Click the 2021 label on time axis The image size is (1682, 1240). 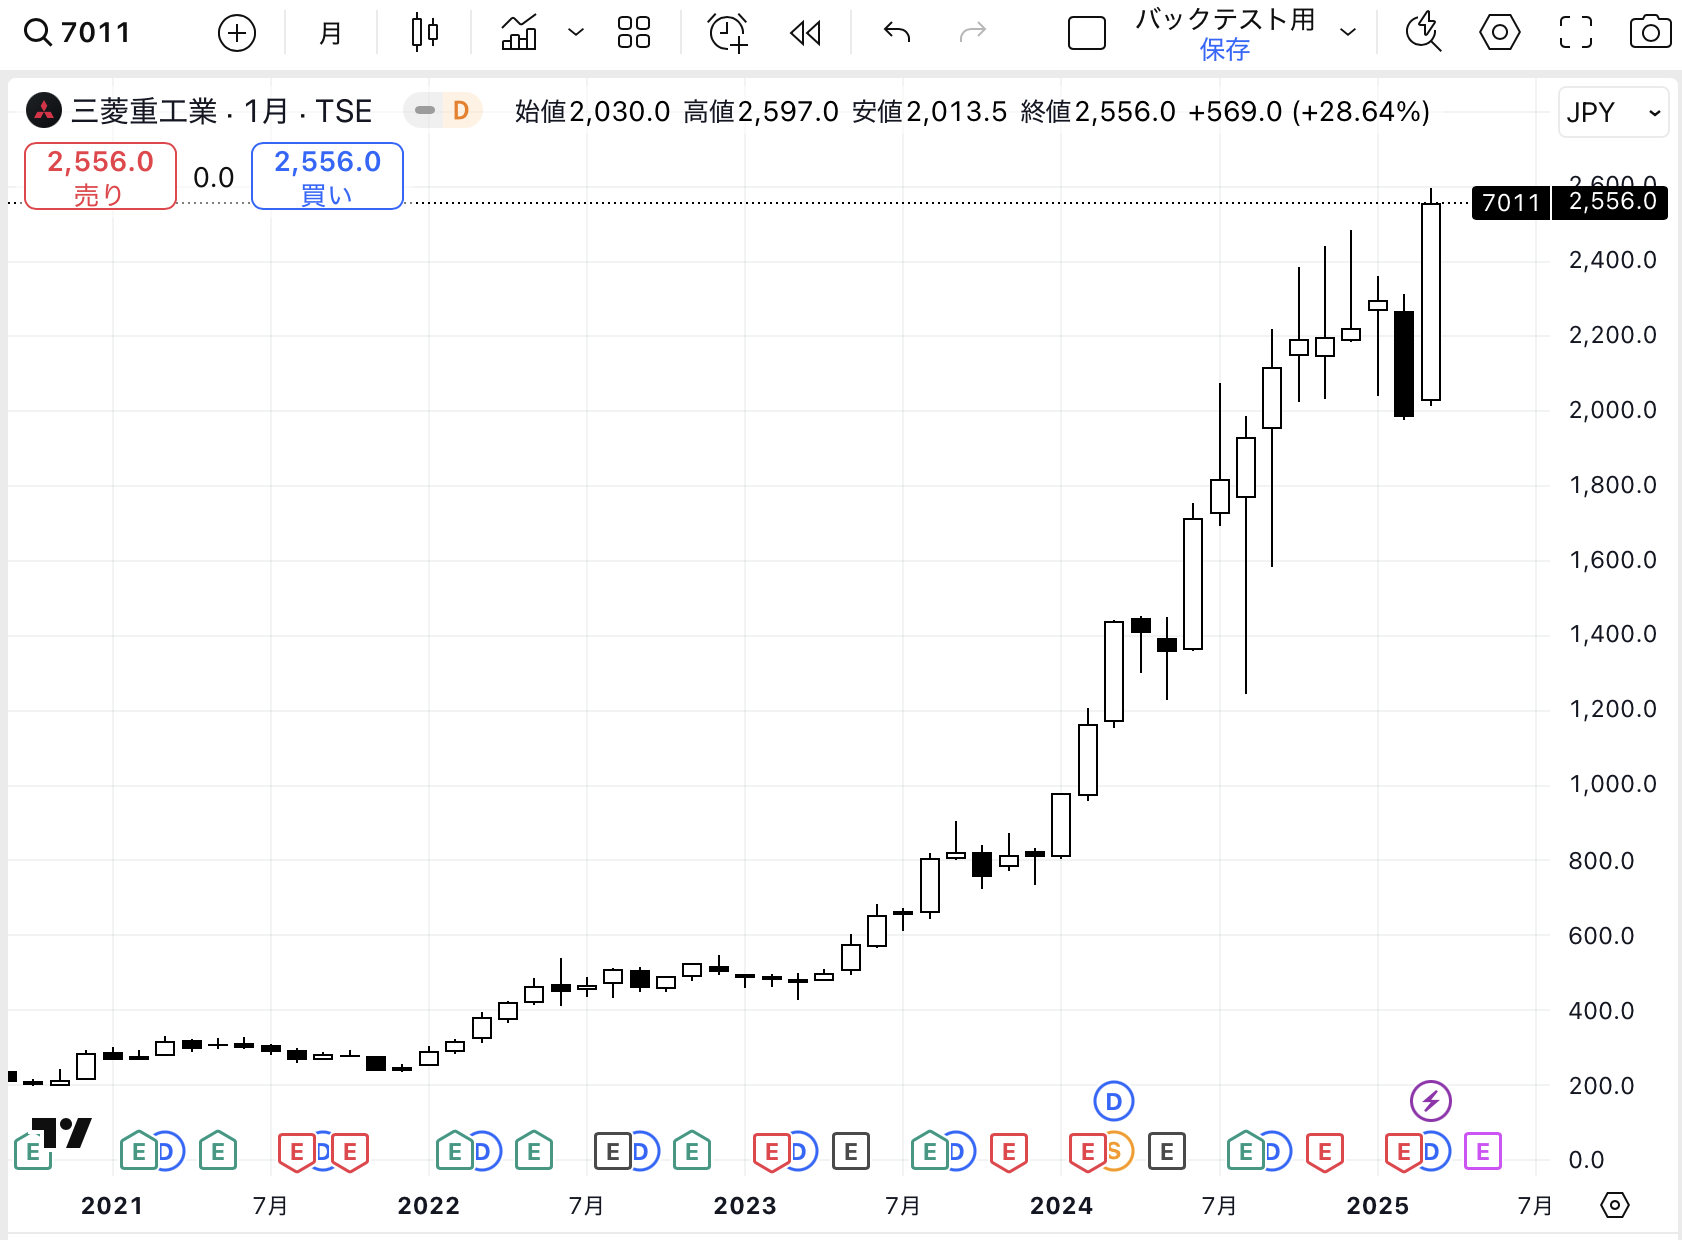coord(112,1206)
